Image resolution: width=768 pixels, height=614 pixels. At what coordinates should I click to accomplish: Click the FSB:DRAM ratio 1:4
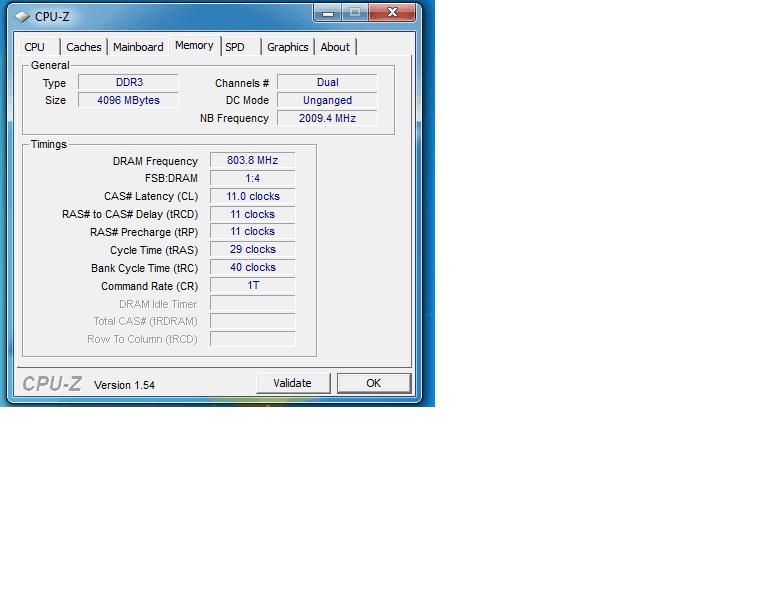pos(253,178)
